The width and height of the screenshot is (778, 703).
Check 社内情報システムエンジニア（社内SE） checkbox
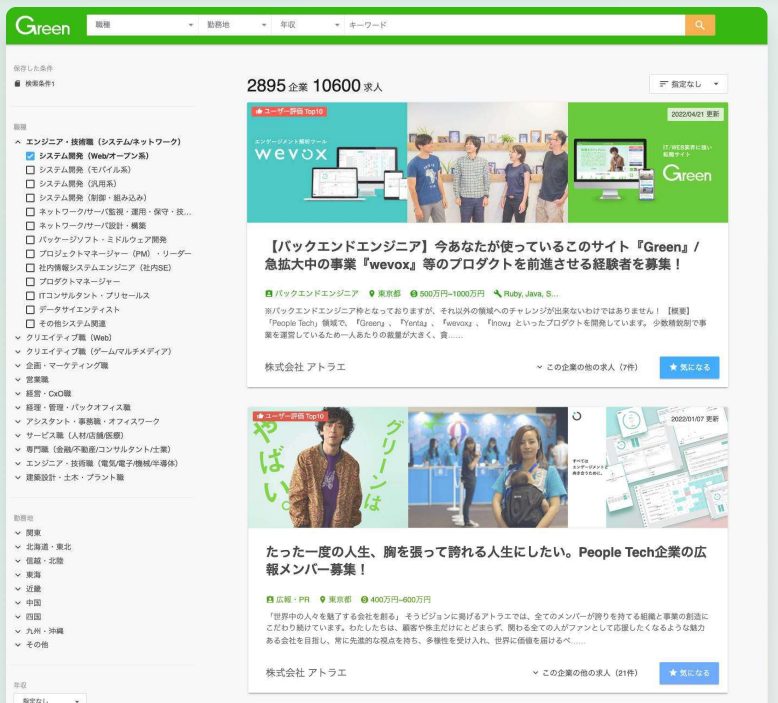[x=30, y=267]
